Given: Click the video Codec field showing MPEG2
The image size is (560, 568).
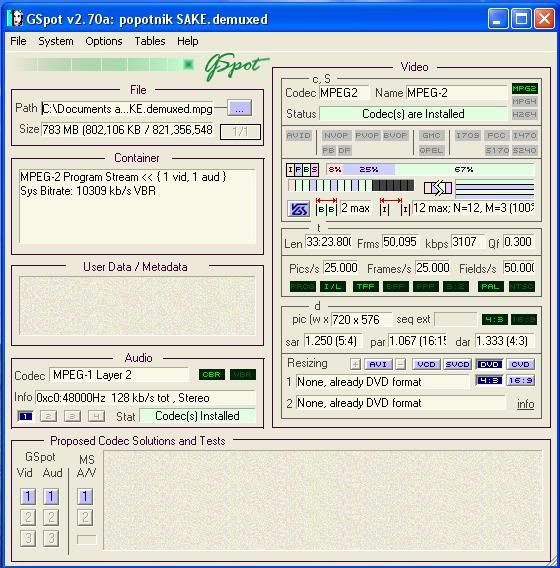Looking at the screenshot, I should click(344, 93).
